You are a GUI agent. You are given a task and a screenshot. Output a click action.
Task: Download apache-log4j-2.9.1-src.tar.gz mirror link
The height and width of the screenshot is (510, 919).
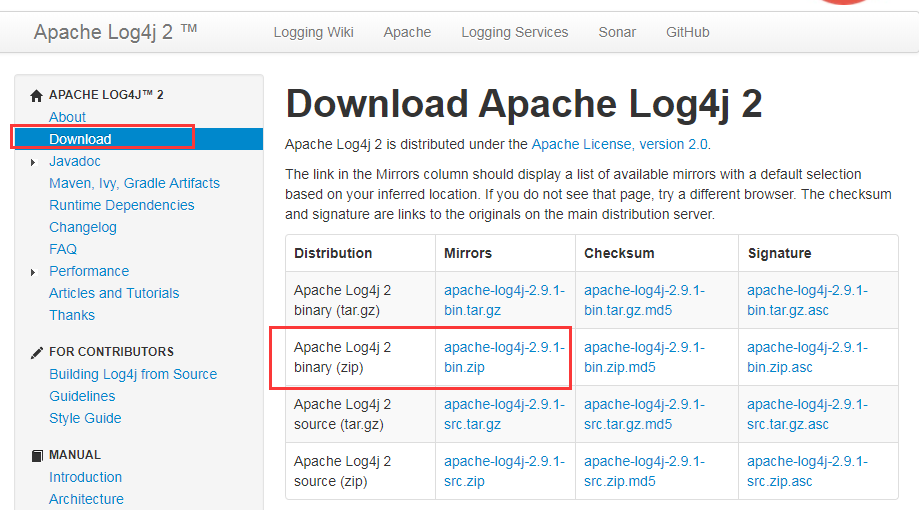[x=504, y=414]
